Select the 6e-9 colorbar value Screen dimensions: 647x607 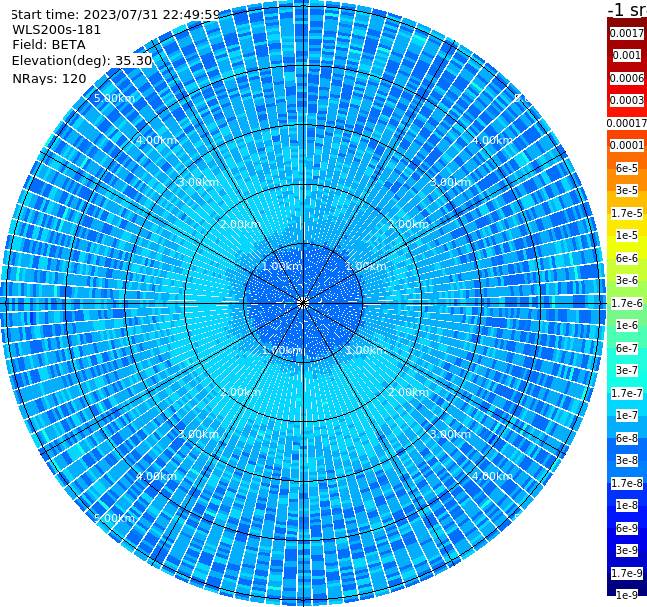click(627, 528)
